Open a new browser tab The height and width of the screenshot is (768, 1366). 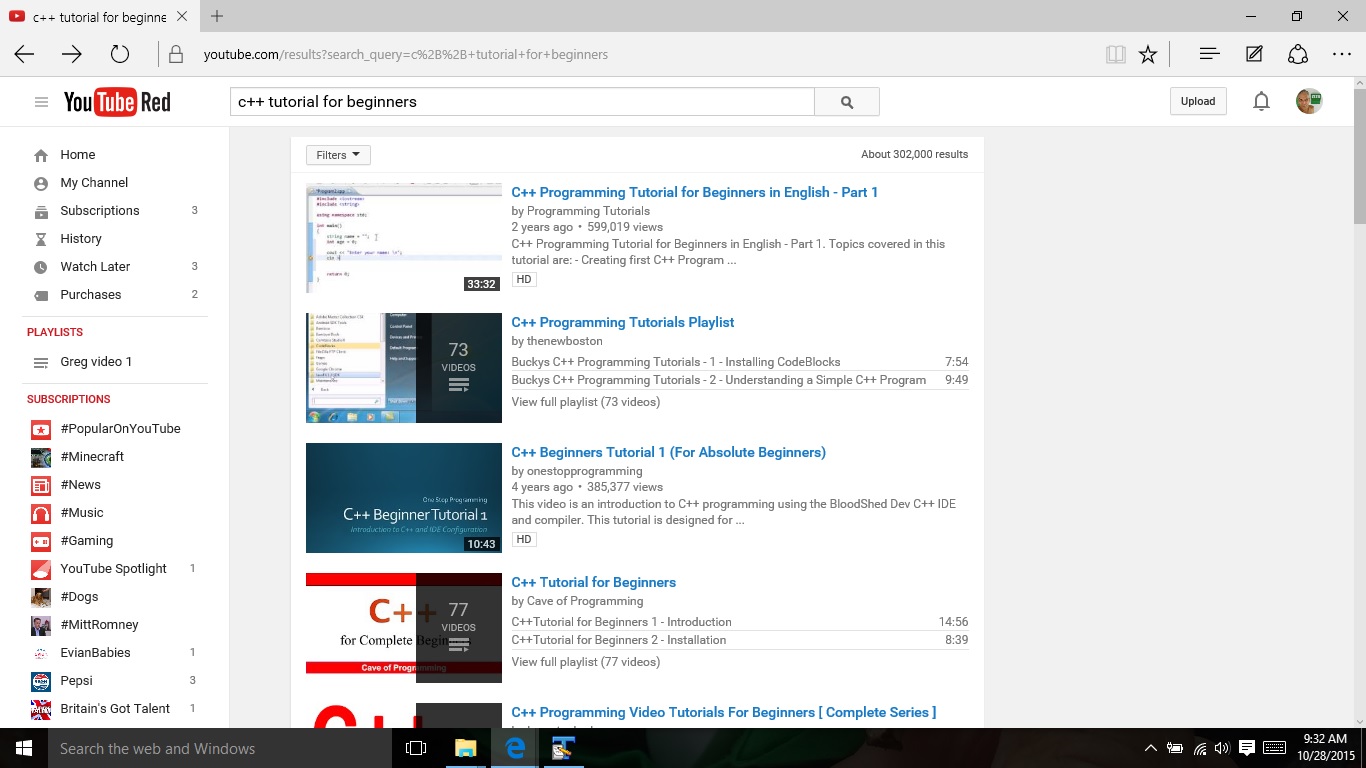(217, 16)
